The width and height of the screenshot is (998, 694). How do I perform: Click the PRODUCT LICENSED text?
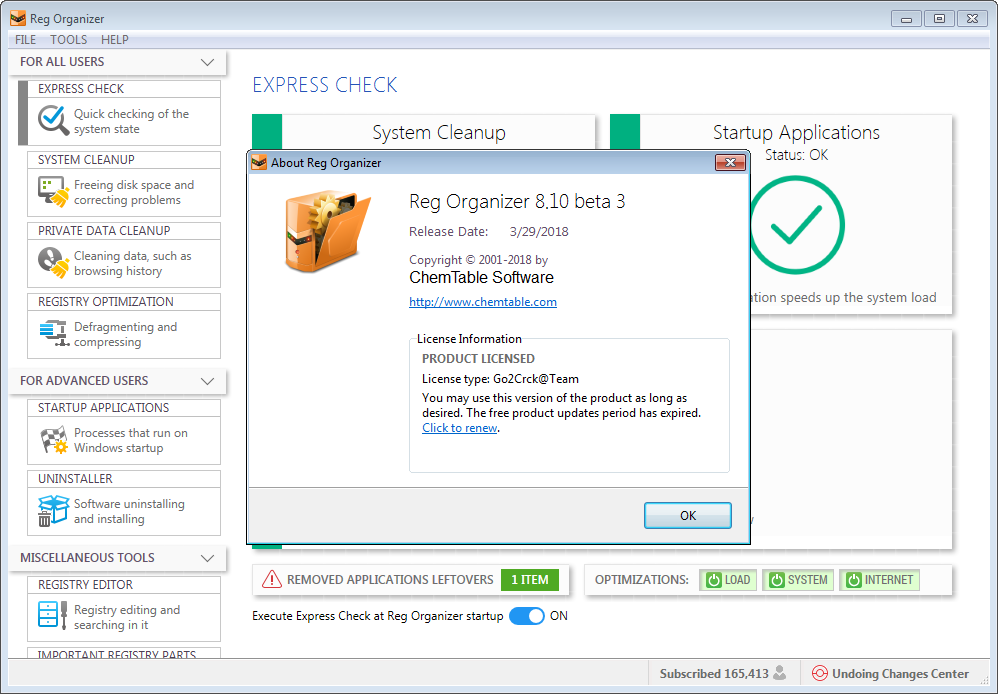tap(478, 359)
